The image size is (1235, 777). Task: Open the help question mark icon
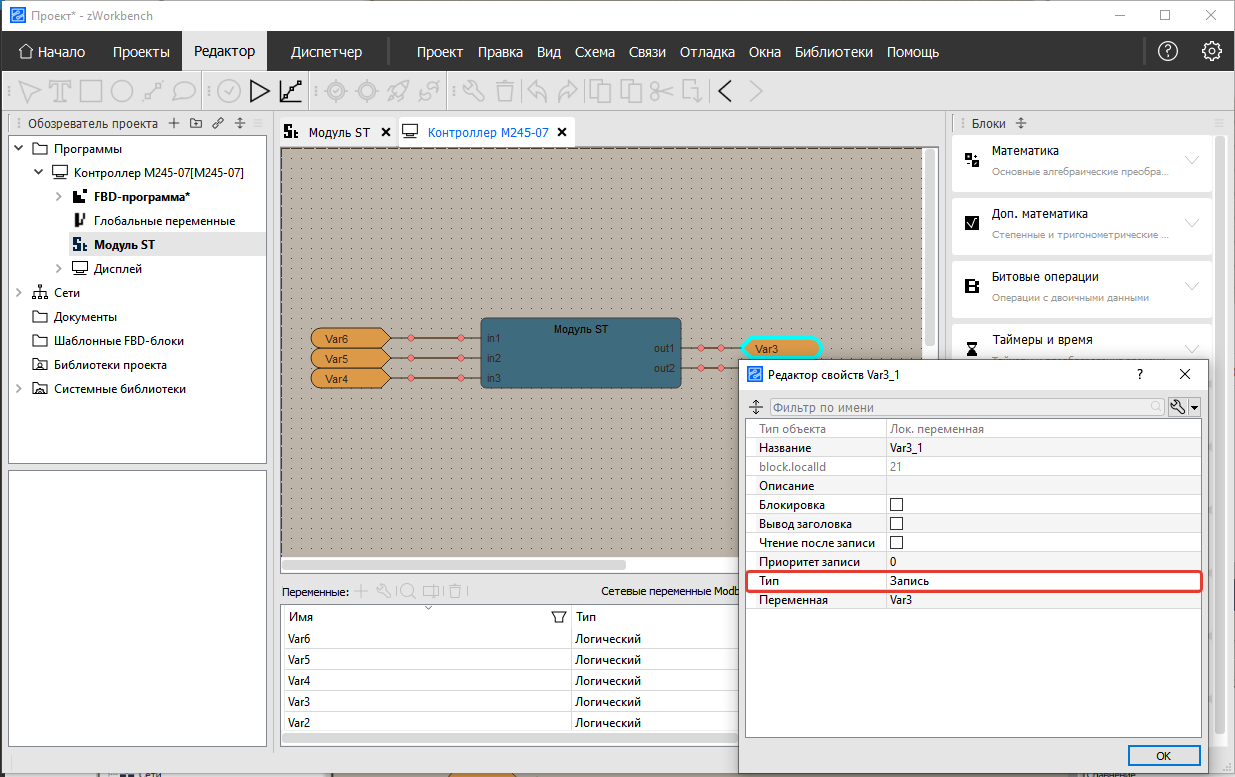[1167, 51]
